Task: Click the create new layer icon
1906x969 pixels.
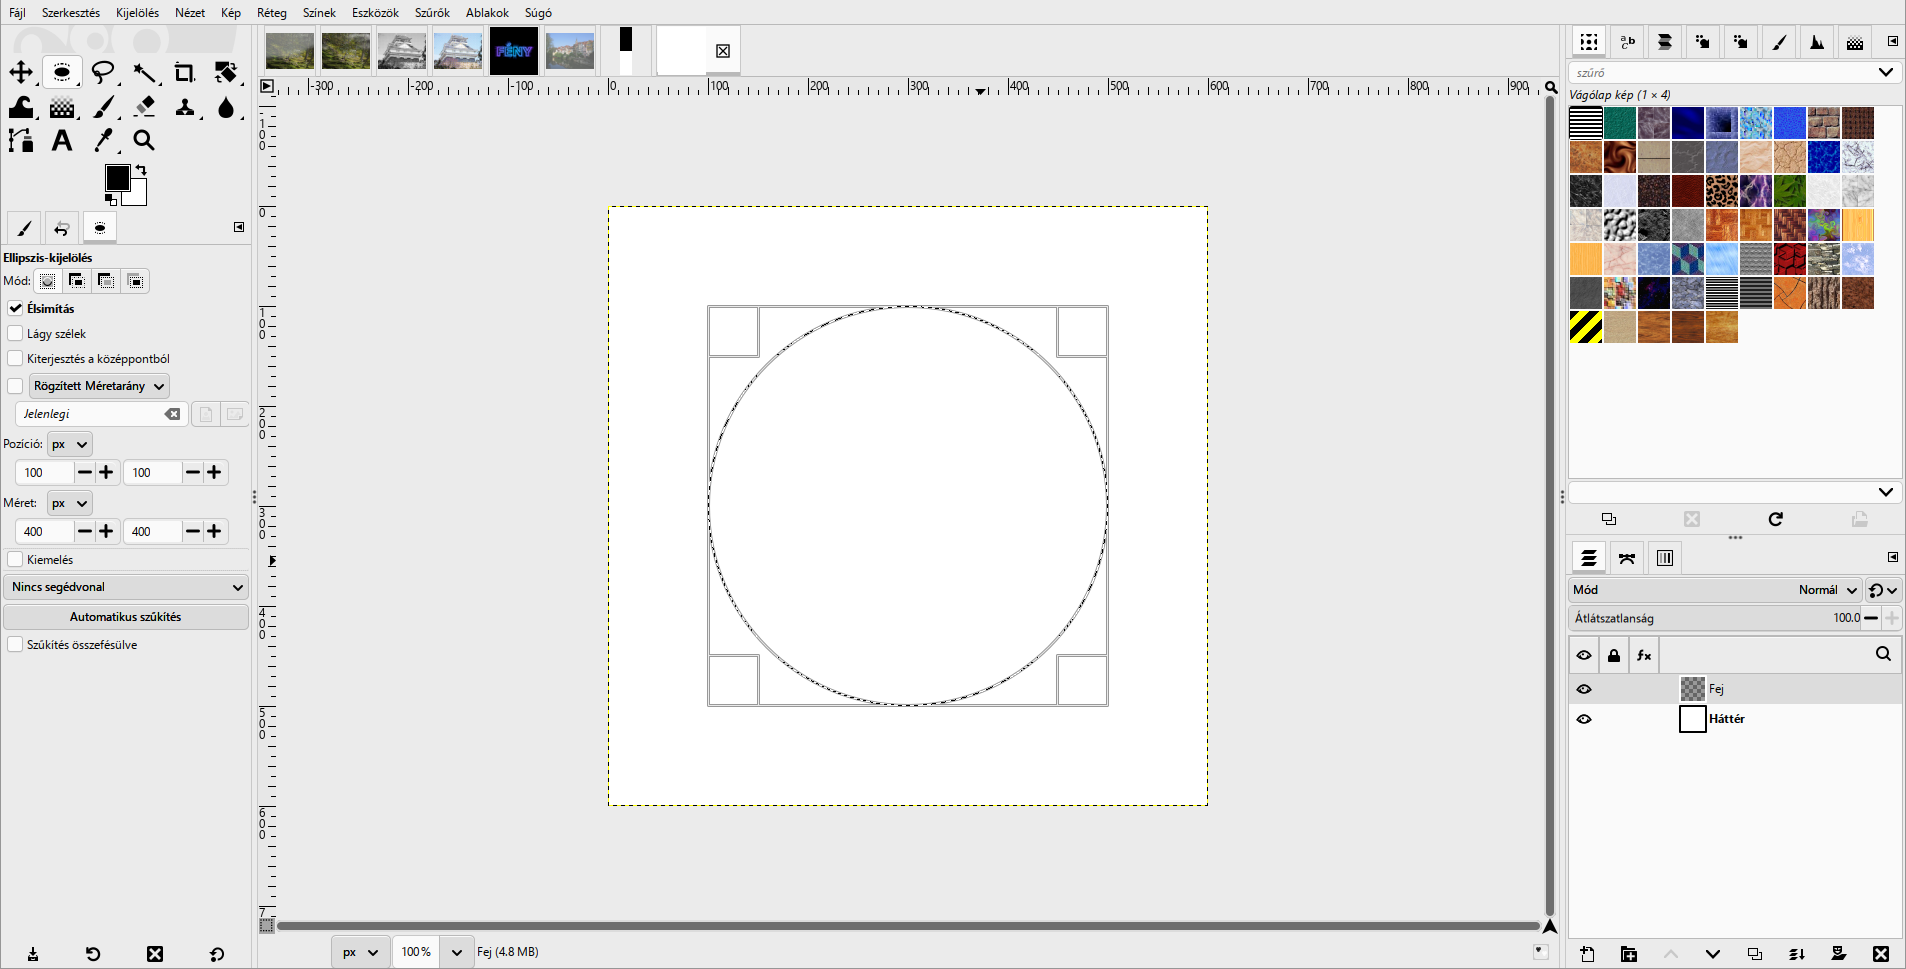Action: pyautogui.click(x=1587, y=954)
